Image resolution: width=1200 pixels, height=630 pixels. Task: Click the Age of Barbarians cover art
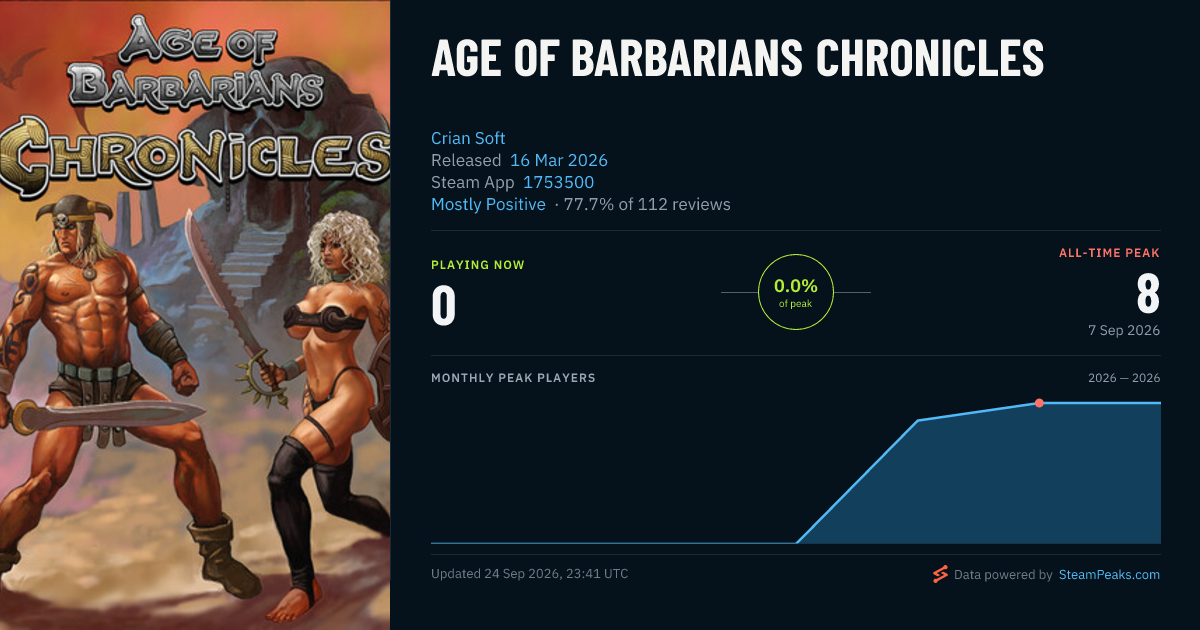coord(195,315)
